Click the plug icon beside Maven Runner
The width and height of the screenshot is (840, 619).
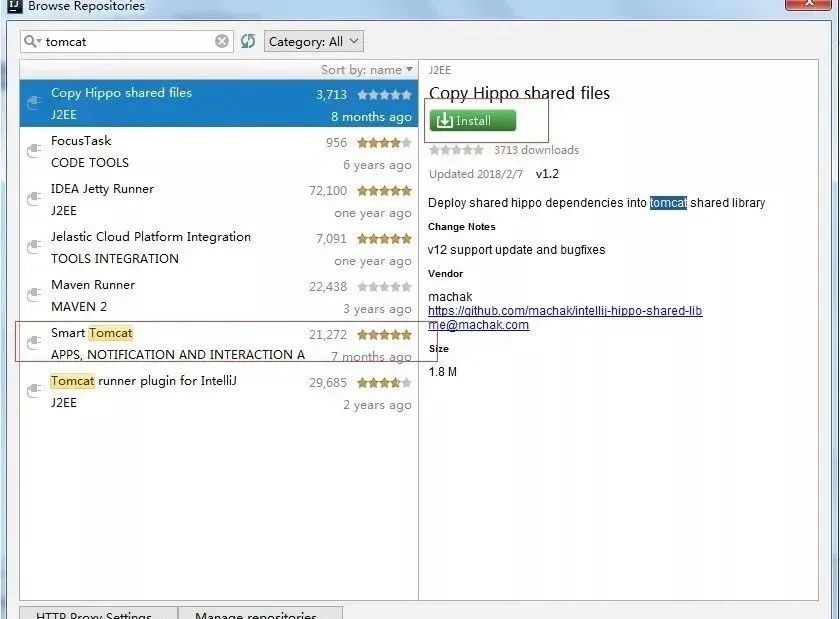(x=34, y=294)
